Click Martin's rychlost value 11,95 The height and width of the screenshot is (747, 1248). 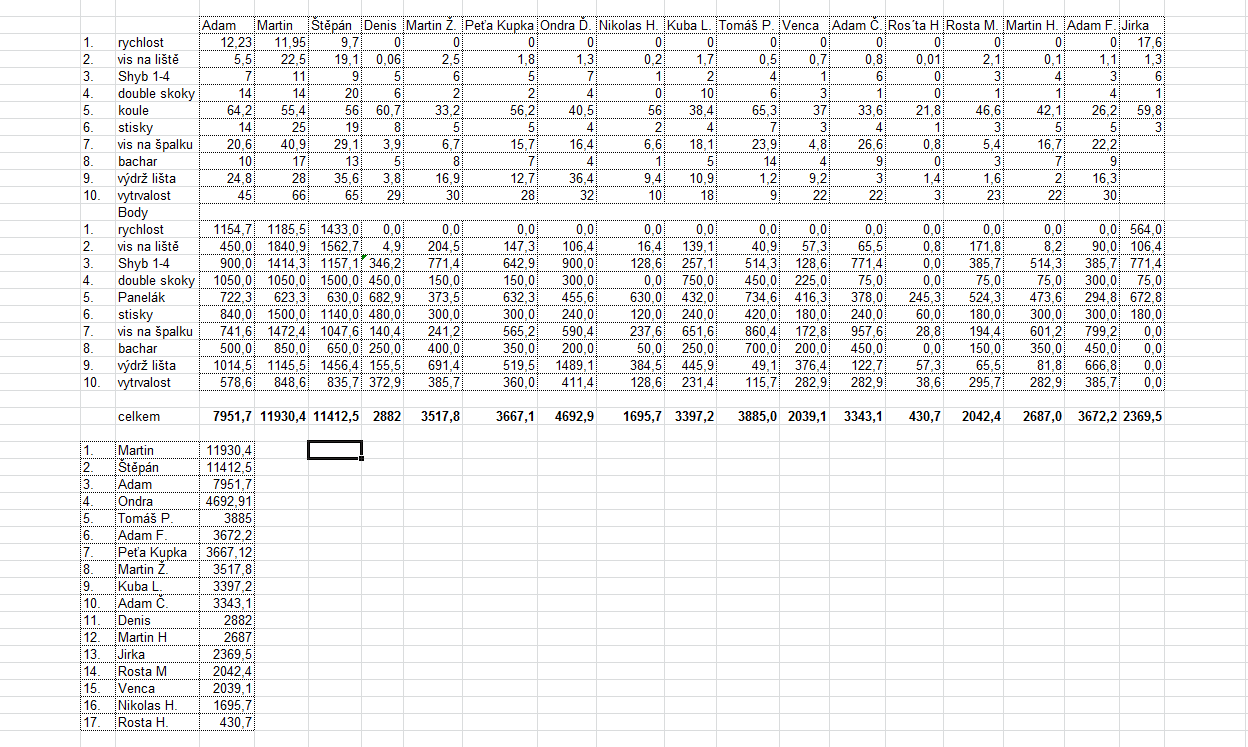pyautogui.click(x=281, y=42)
